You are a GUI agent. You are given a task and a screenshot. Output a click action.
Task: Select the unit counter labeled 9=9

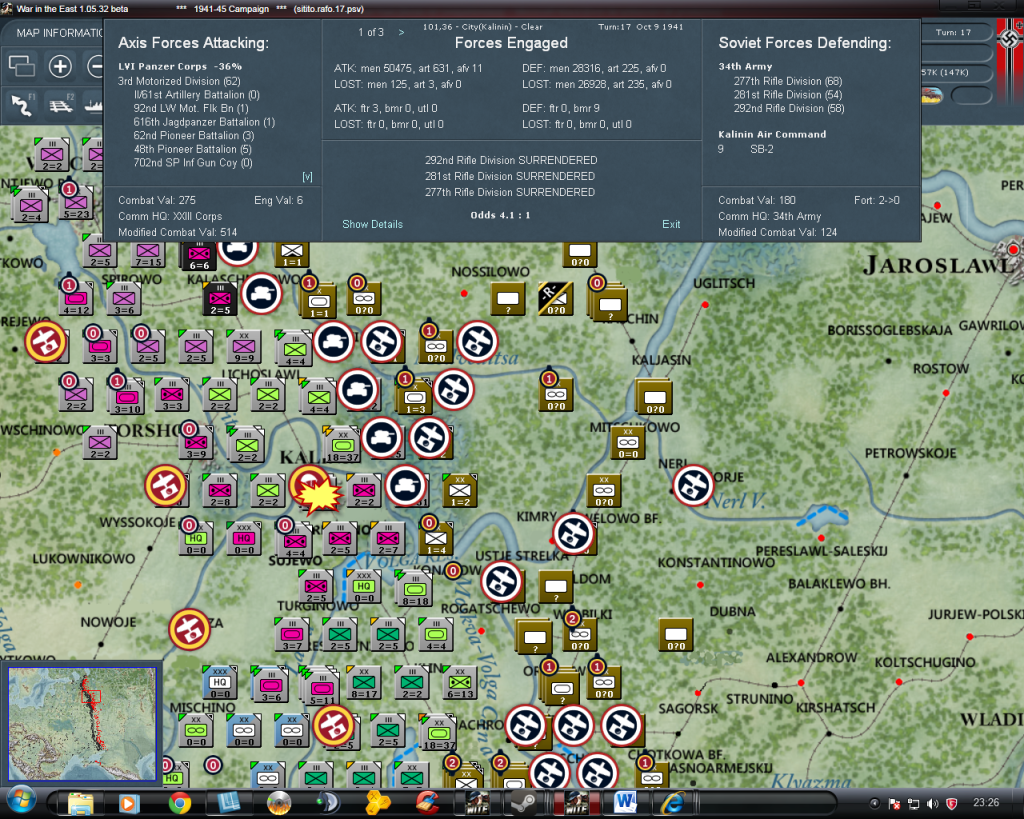click(x=244, y=347)
